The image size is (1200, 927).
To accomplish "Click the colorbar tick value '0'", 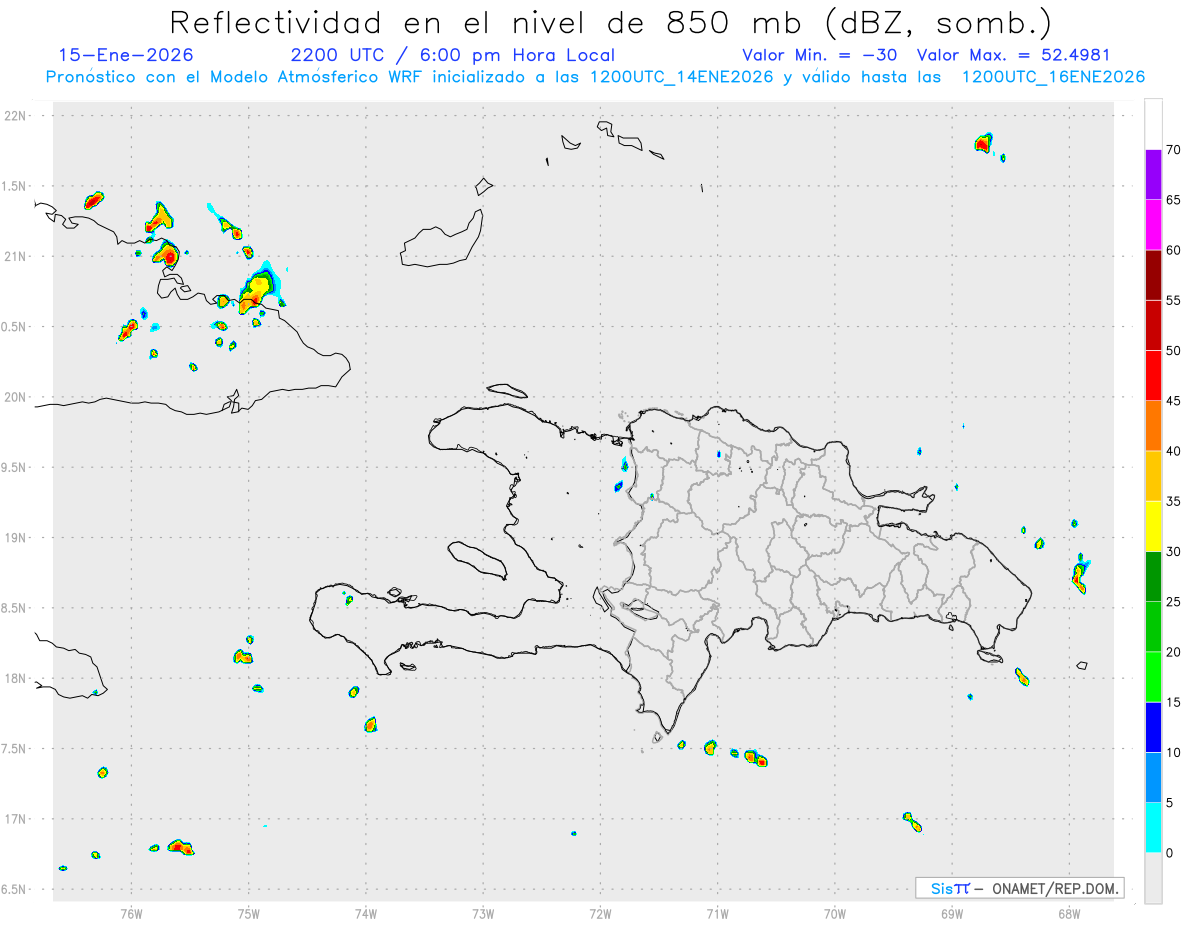I will [1169, 853].
